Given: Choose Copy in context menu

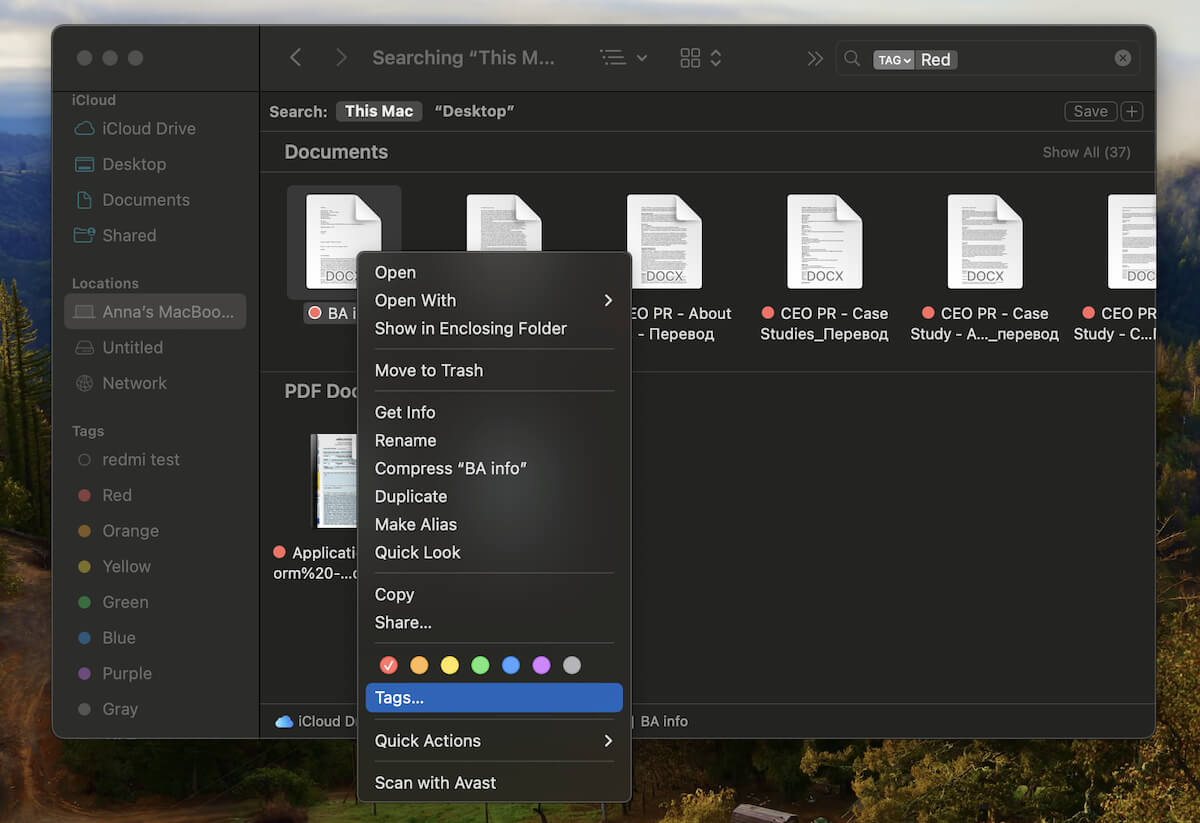Looking at the screenshot, I should coord(494,594).
